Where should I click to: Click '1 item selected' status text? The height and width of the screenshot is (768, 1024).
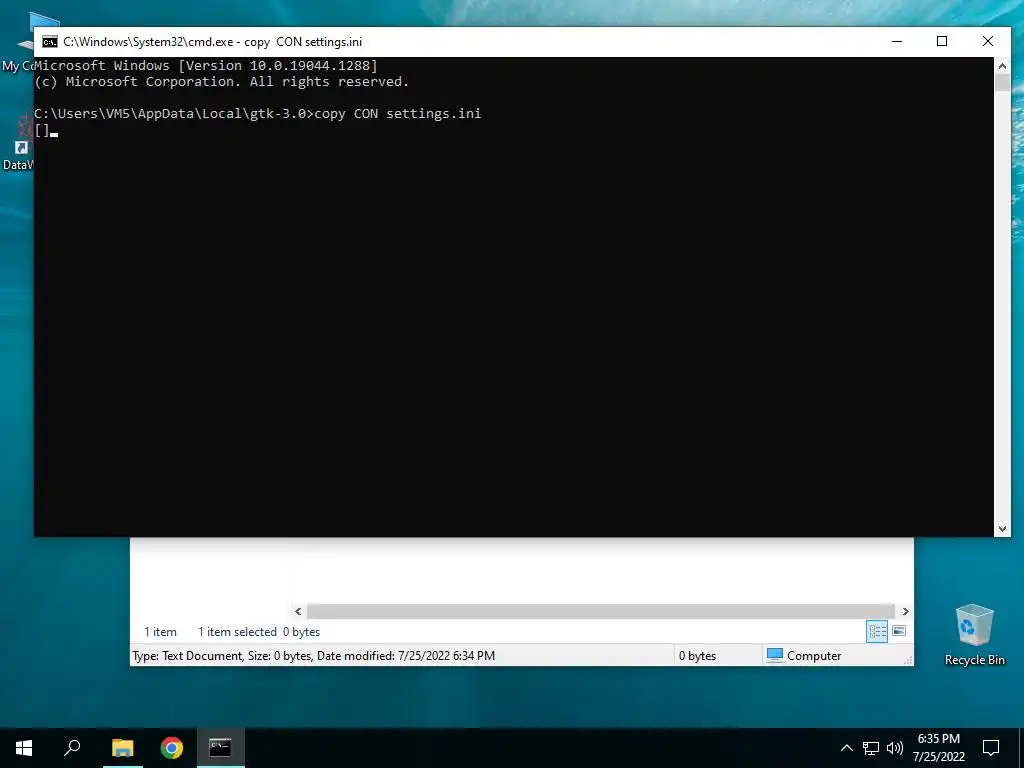click(x=237, y=632)
